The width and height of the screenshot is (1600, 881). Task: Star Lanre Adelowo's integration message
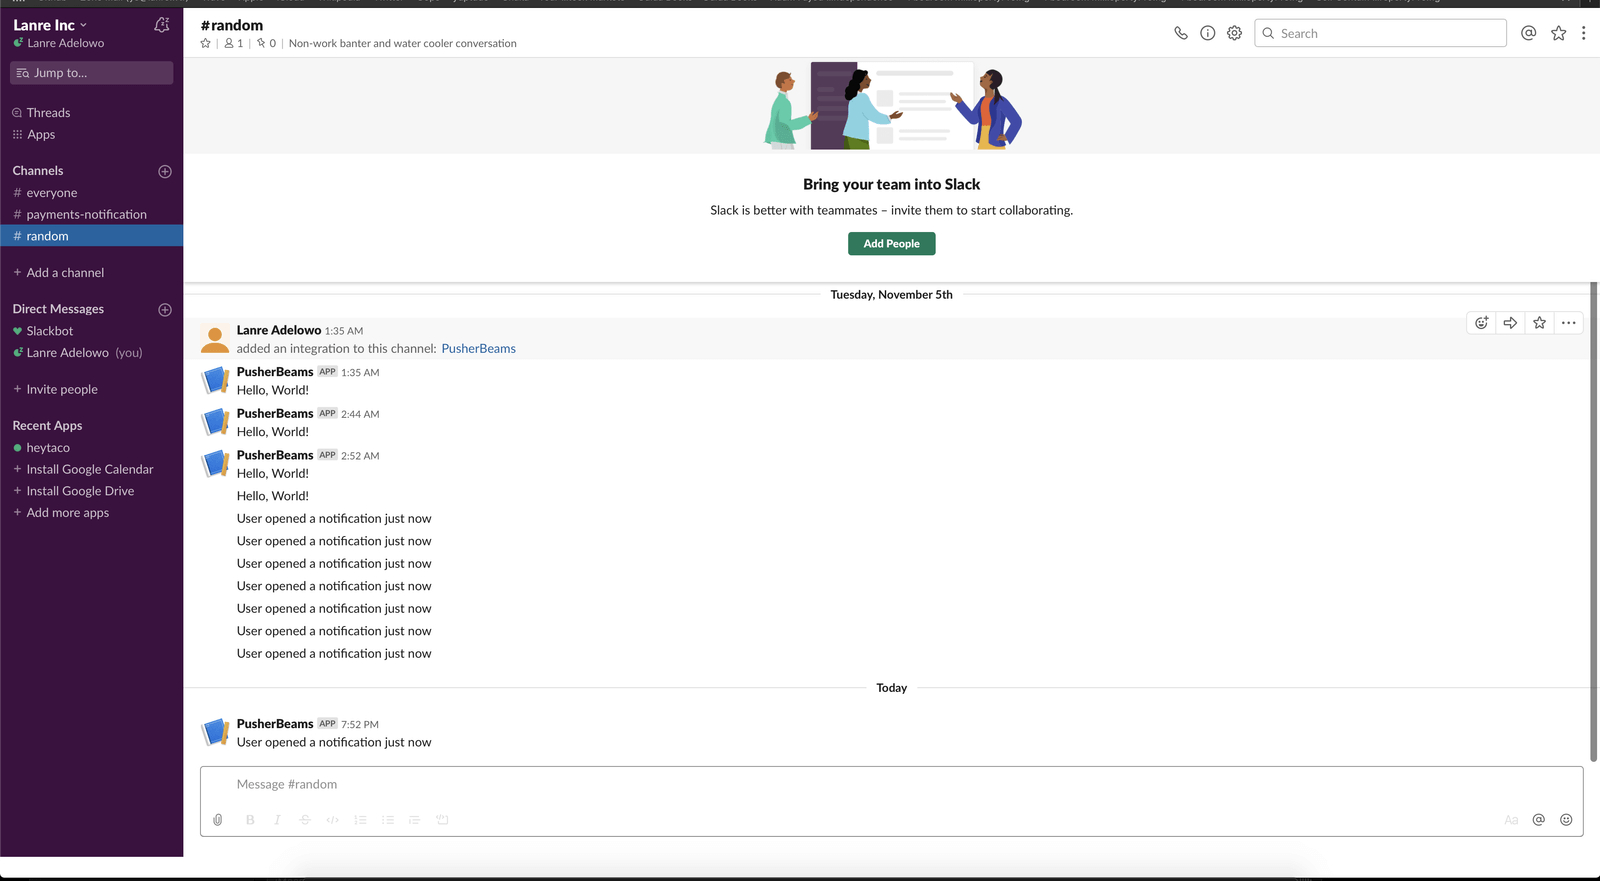[x=1540, y=323]
